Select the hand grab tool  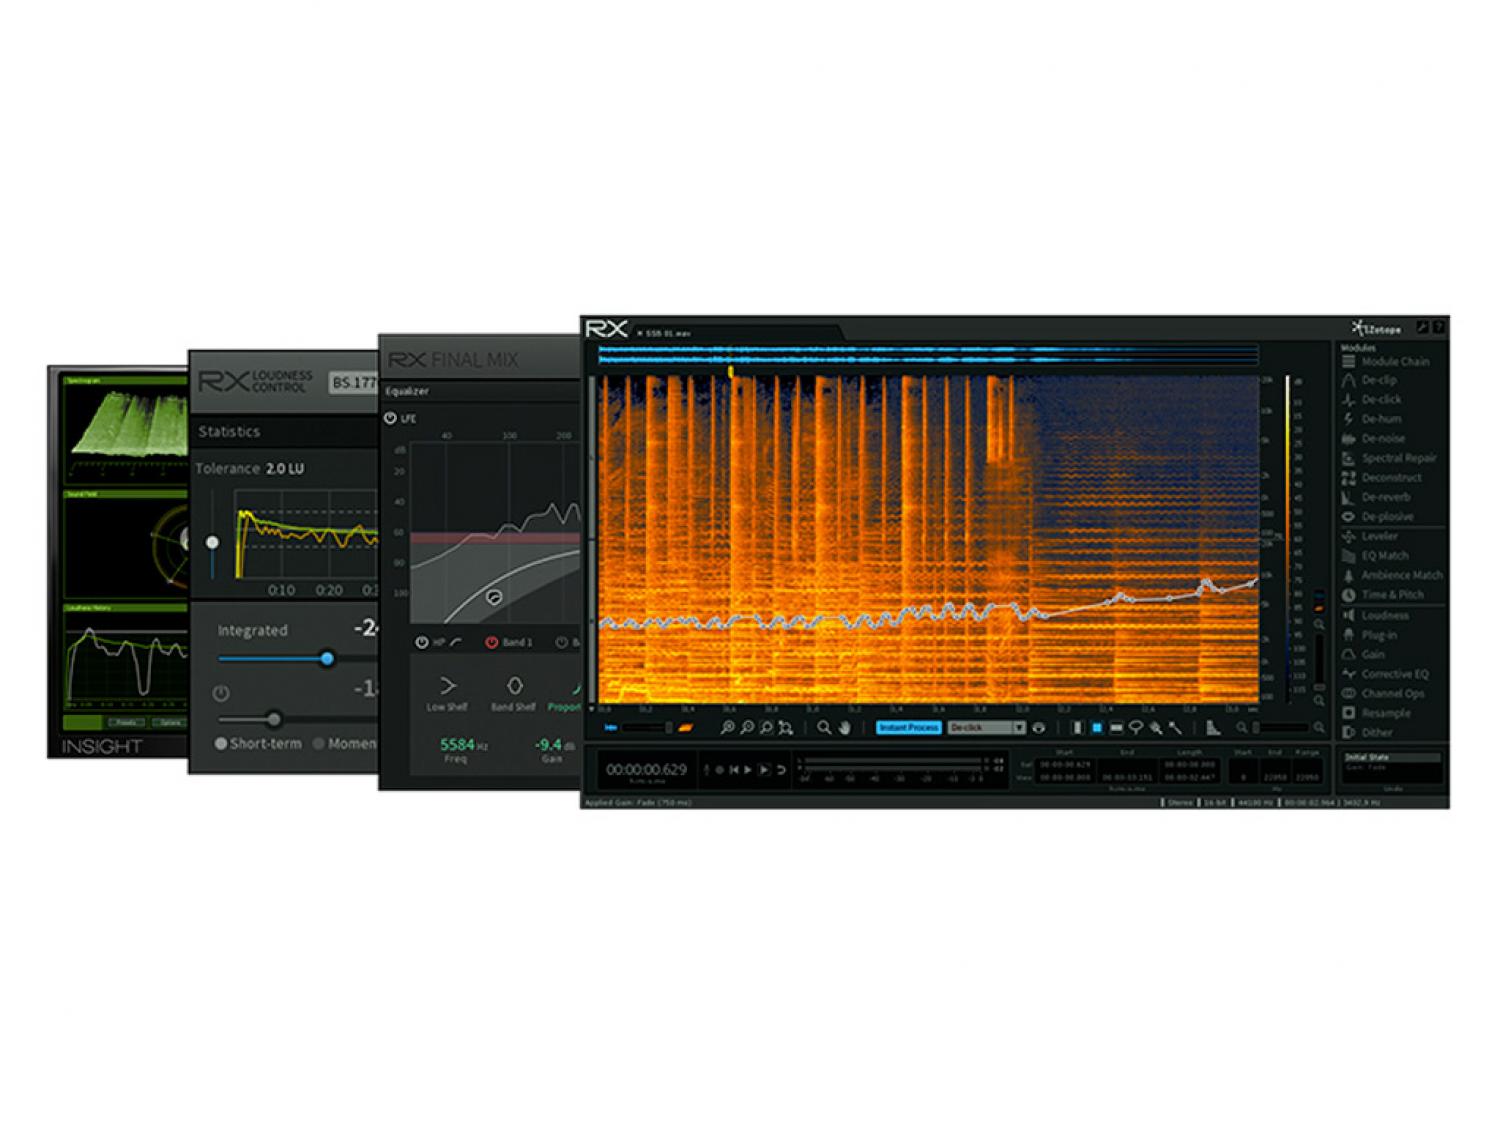point(845,728)
